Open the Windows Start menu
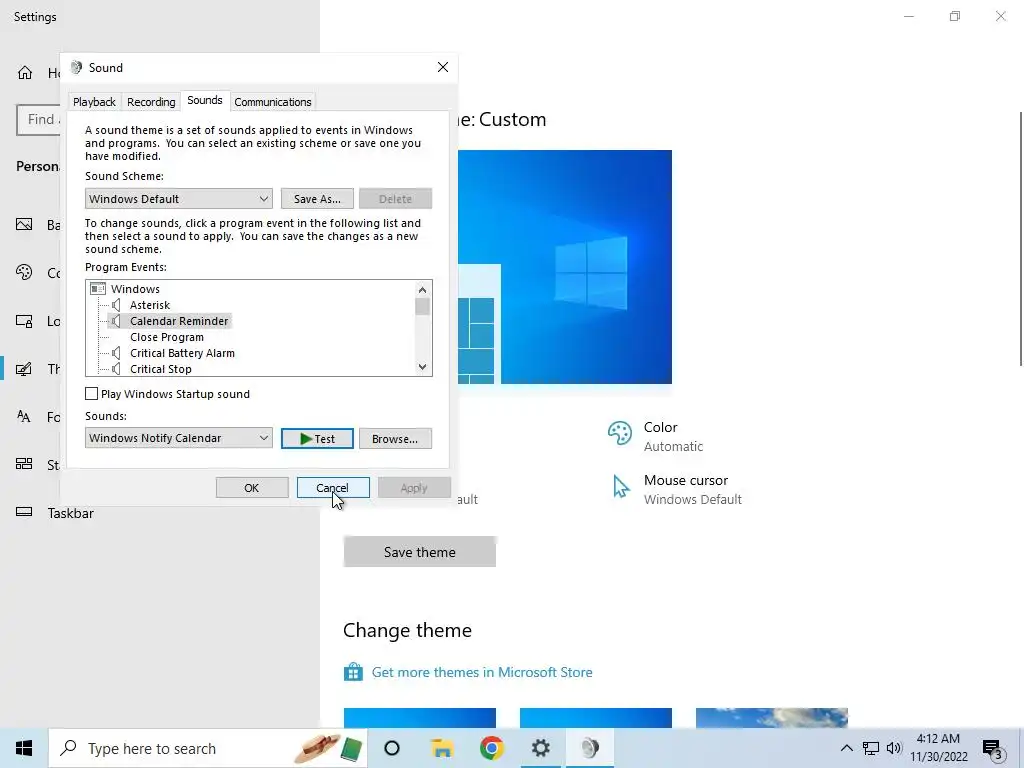Viewport: 1024px width, 768px height. [x=24, y=748]
